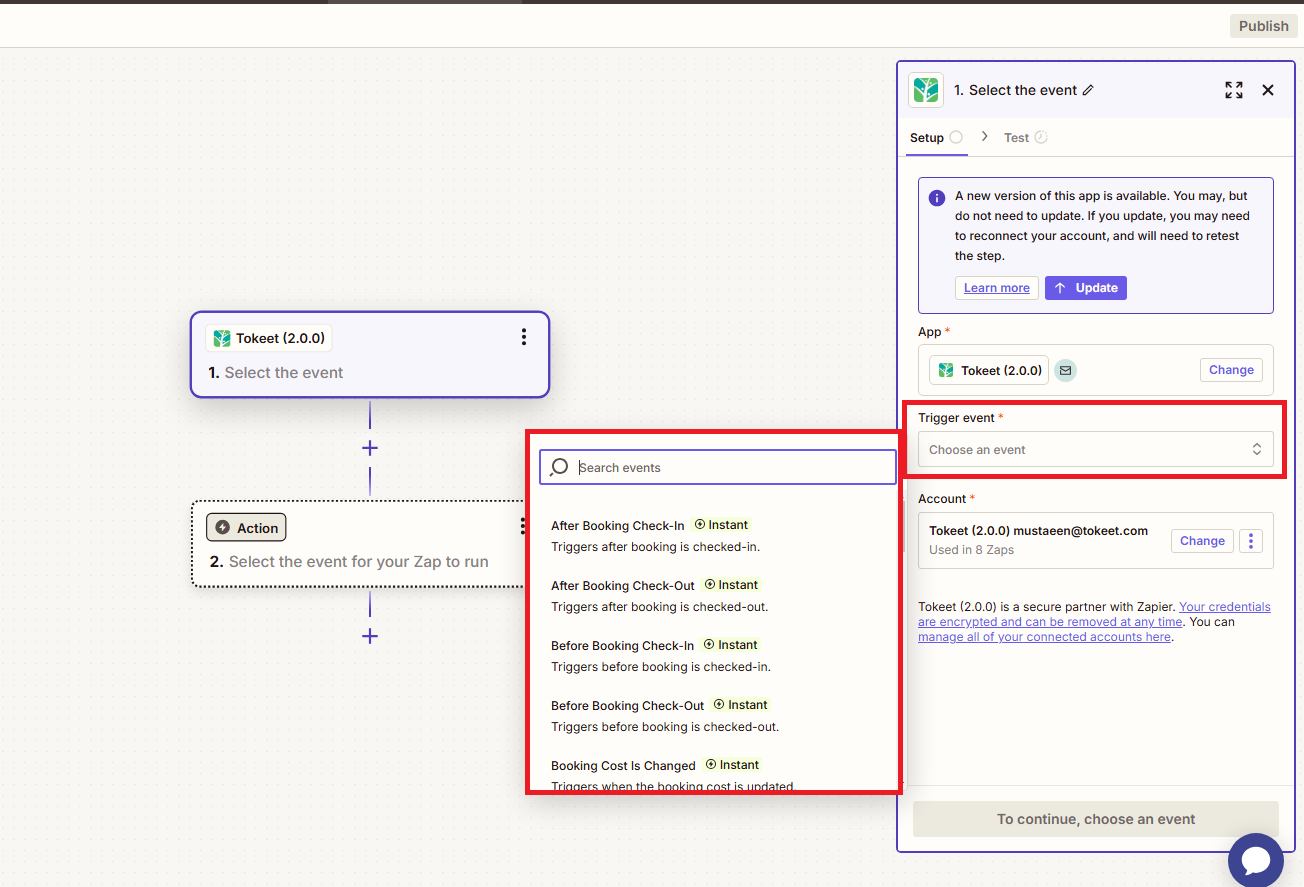Click the Action lightning badge
The width and height of the screenshot is (1304, 887).
[246, 528]
